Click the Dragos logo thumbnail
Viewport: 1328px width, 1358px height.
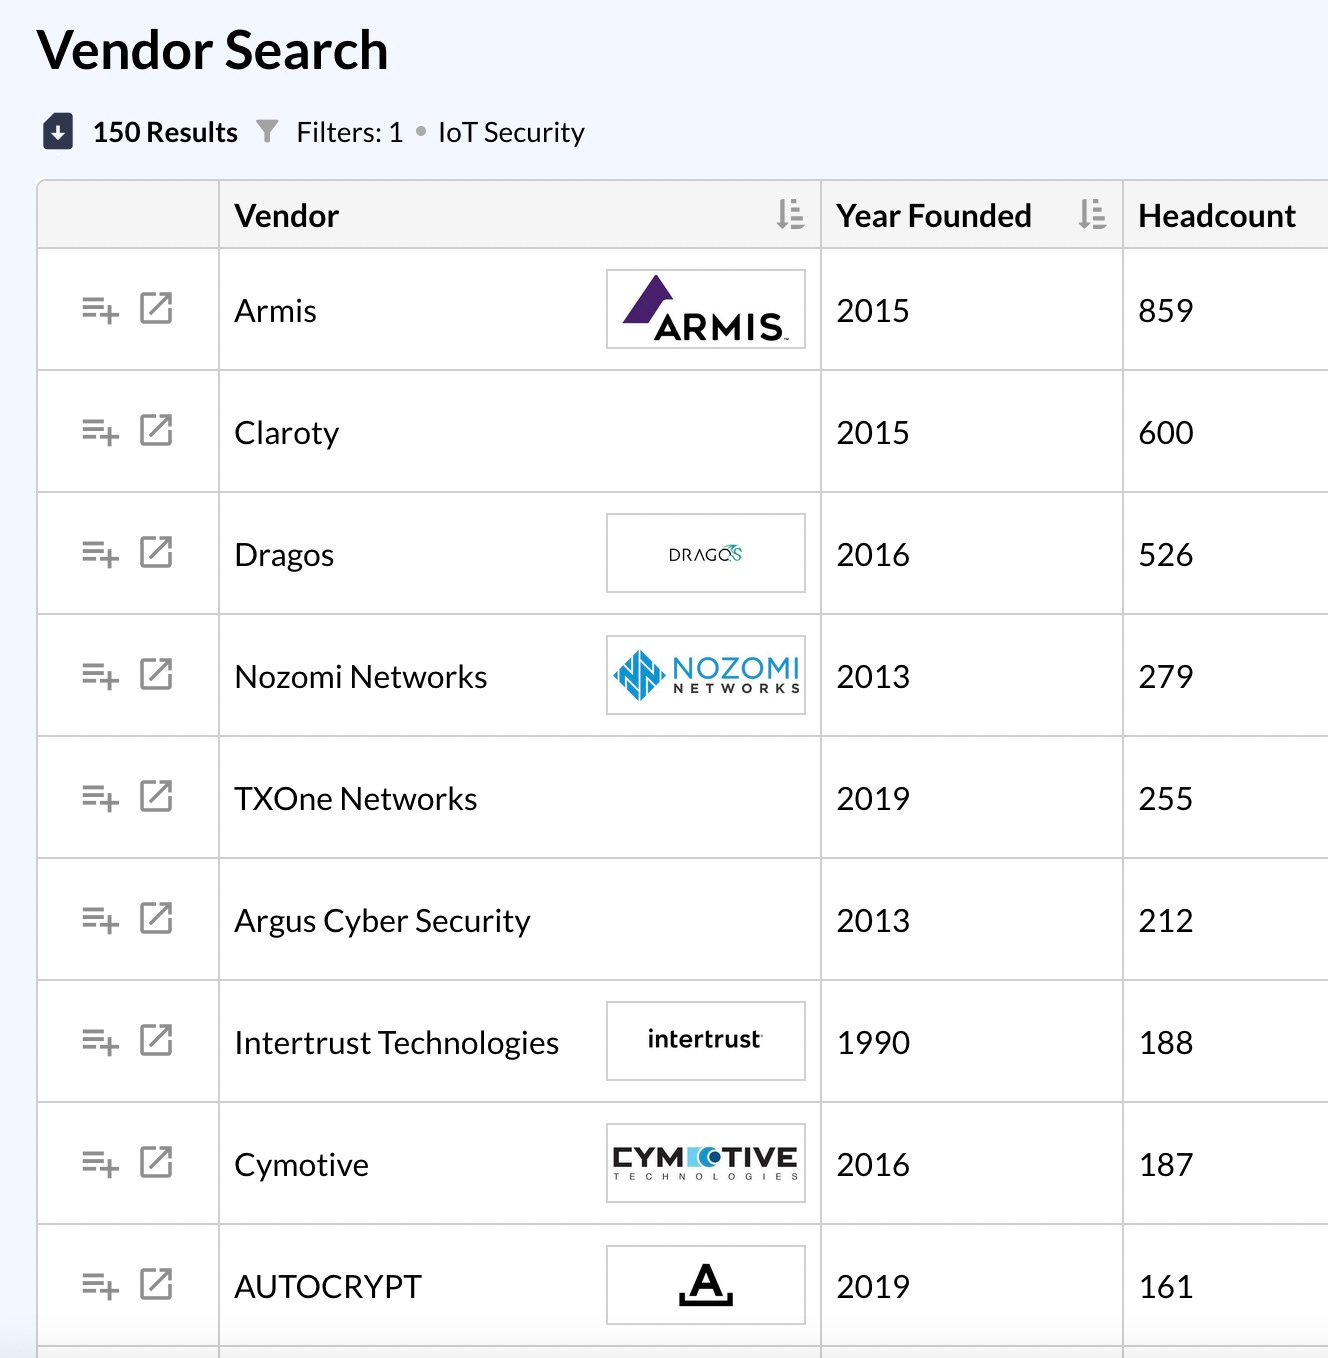click(706, 553)
